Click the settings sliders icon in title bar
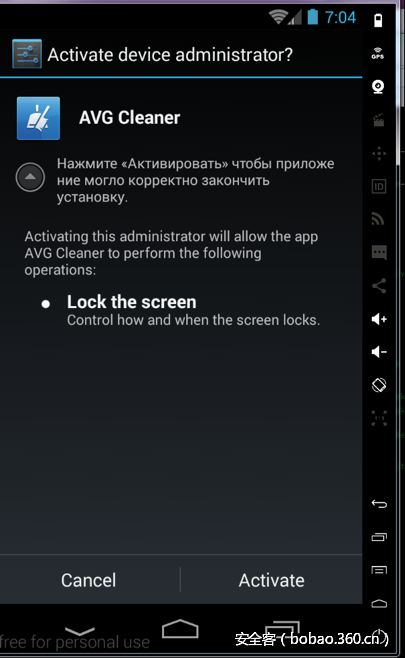 27,54
